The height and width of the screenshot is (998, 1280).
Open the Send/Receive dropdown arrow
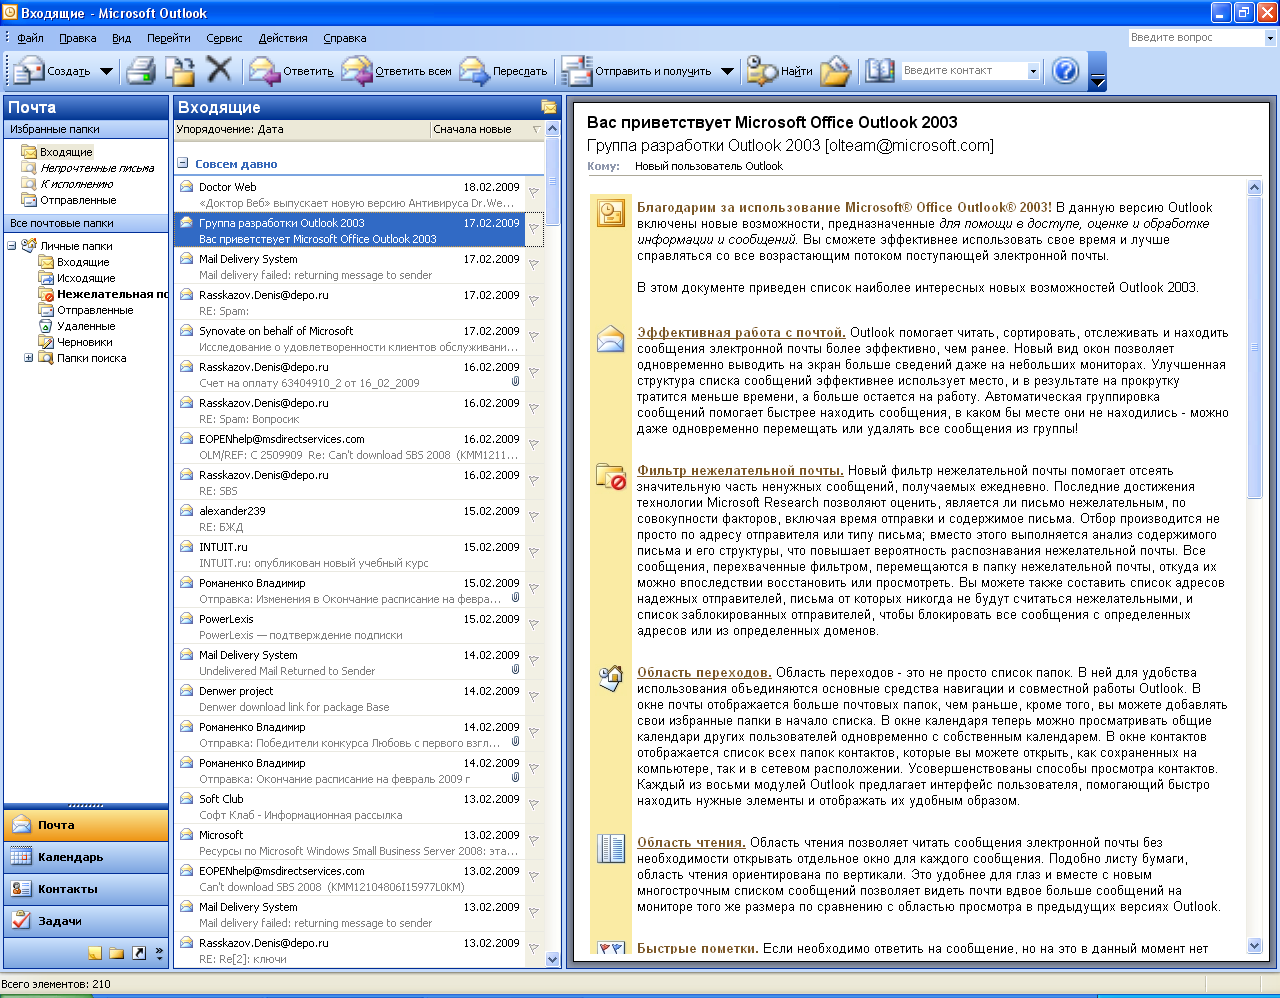(727, 71)
